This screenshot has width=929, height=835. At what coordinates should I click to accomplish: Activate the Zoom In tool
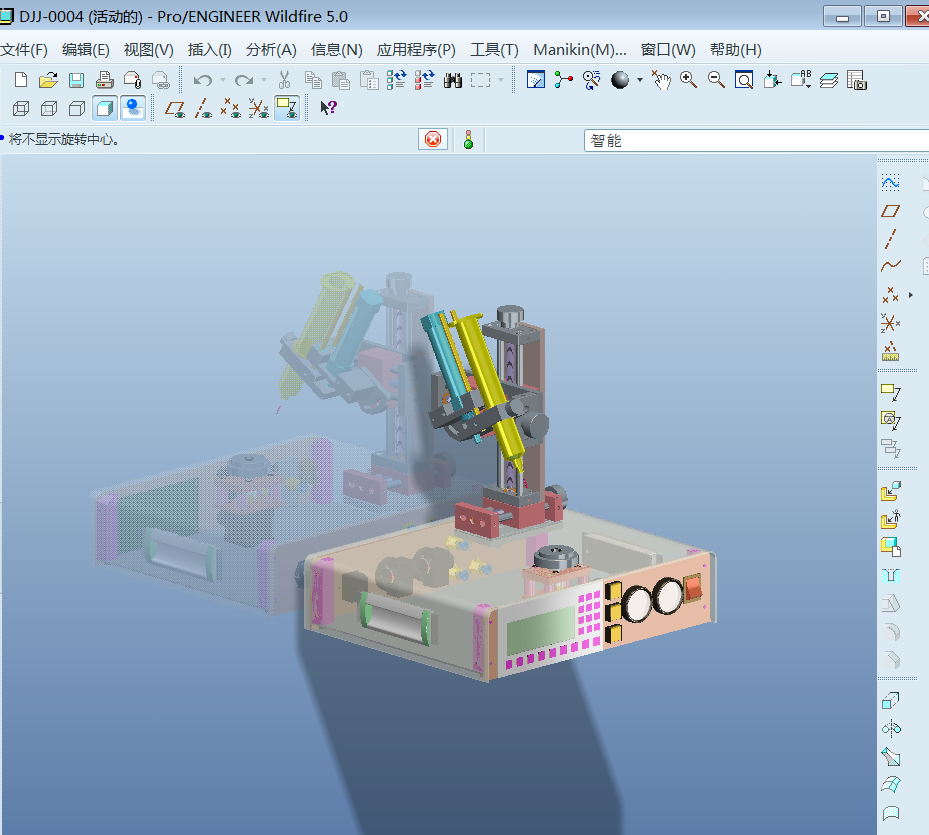pyautogui.click(x=688, y=79)
